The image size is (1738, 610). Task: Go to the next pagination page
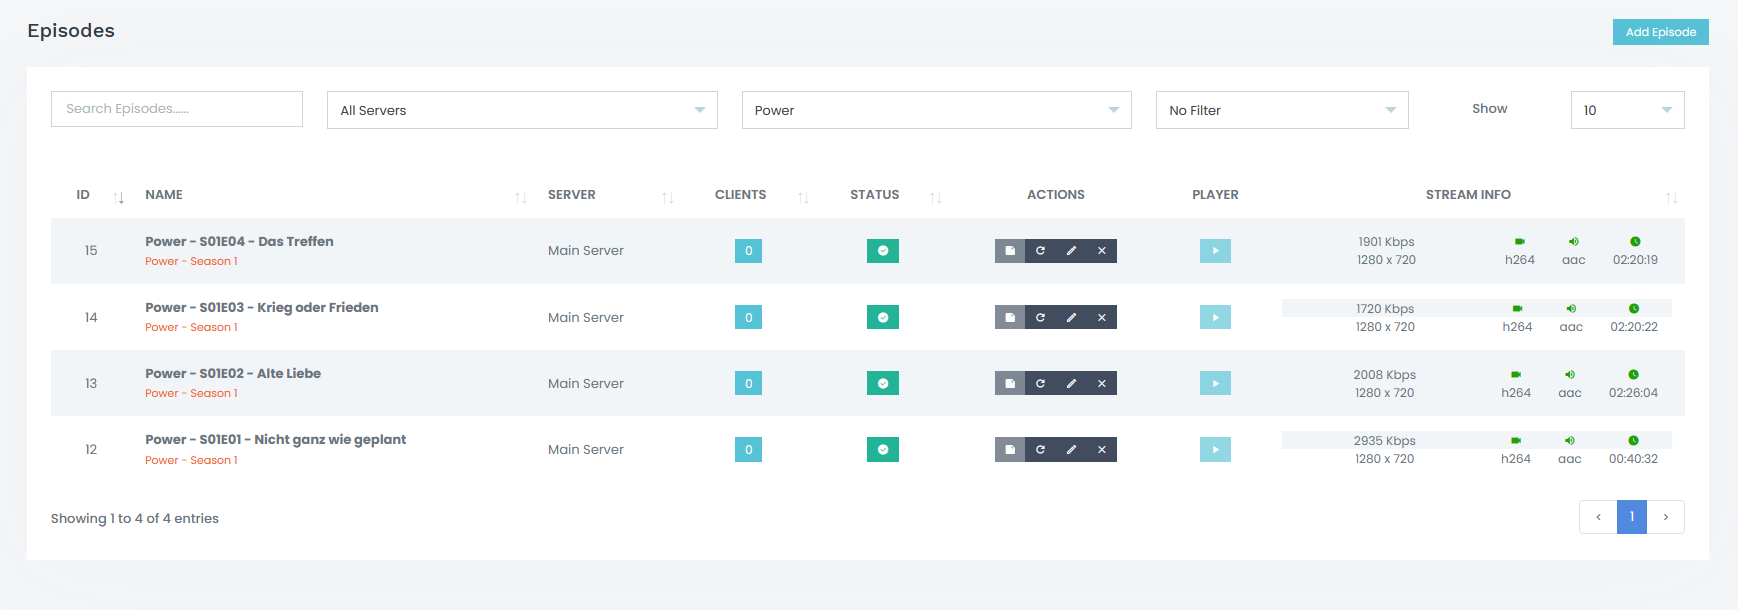click(x=1665, y=517)
